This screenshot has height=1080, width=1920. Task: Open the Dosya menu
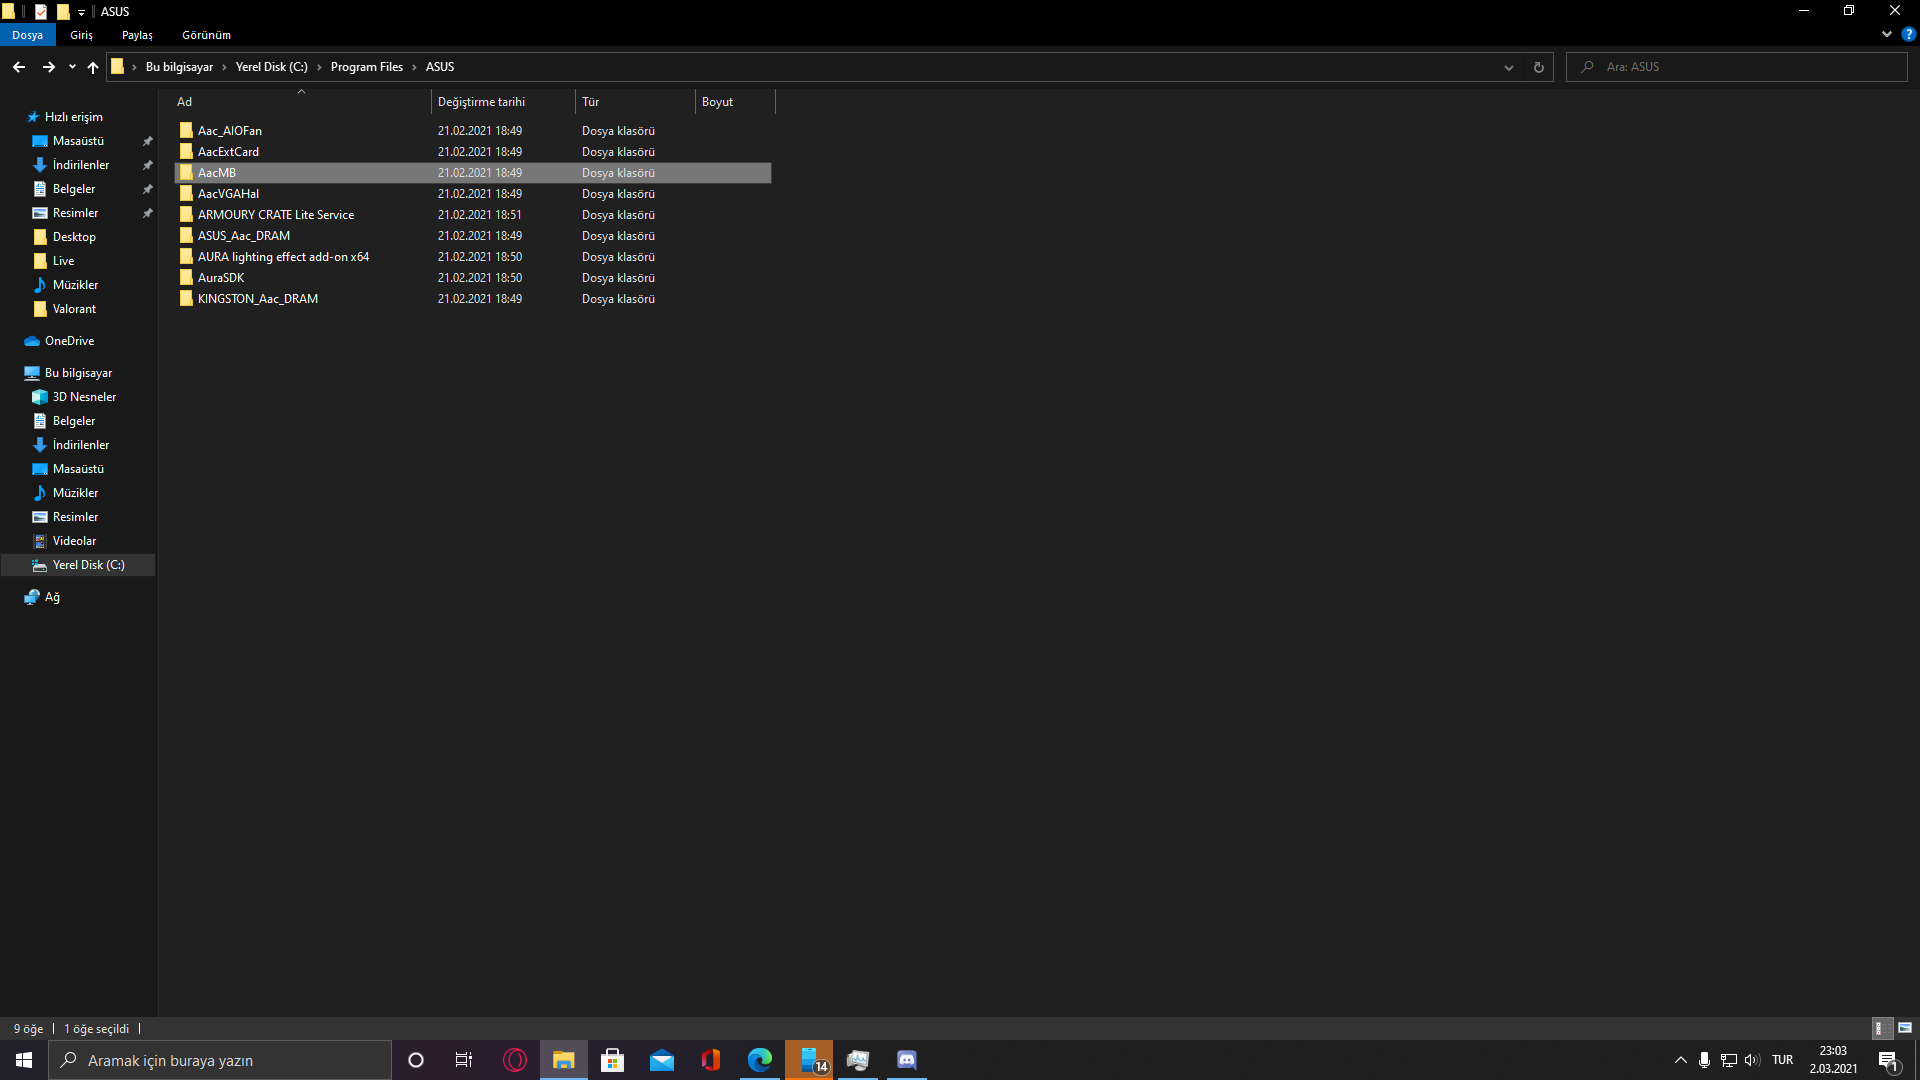27,35
